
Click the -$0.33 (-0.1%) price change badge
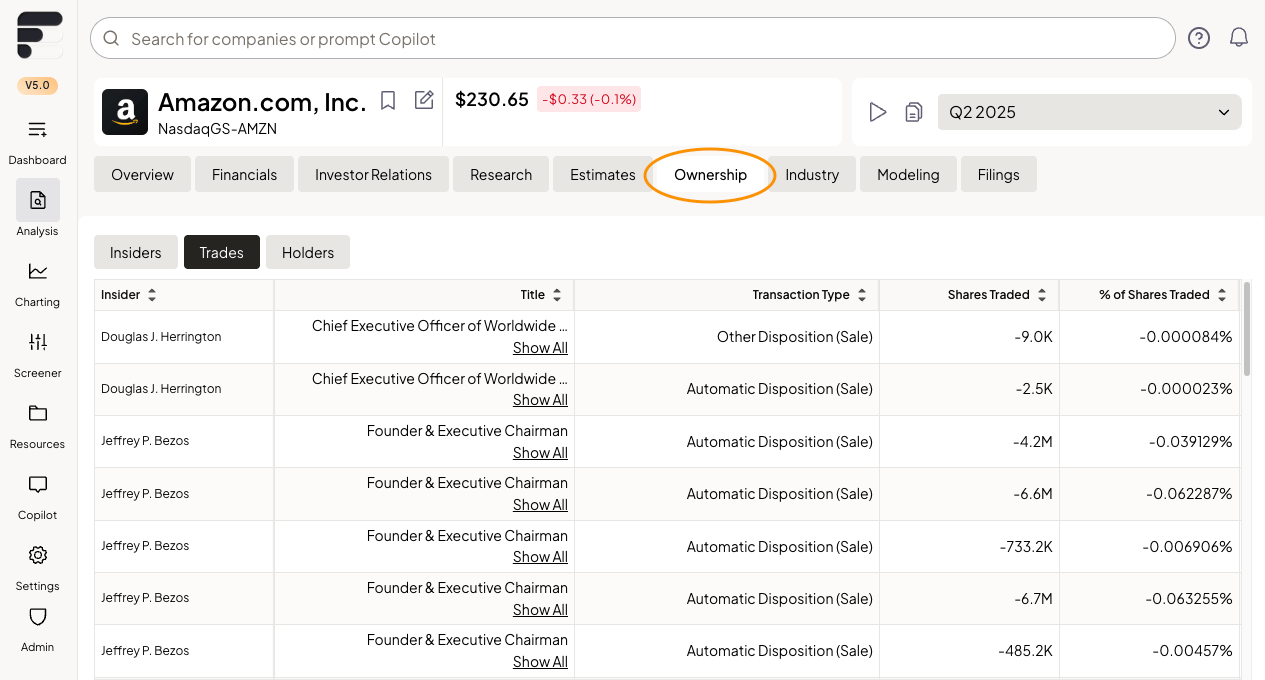point(589,99)
